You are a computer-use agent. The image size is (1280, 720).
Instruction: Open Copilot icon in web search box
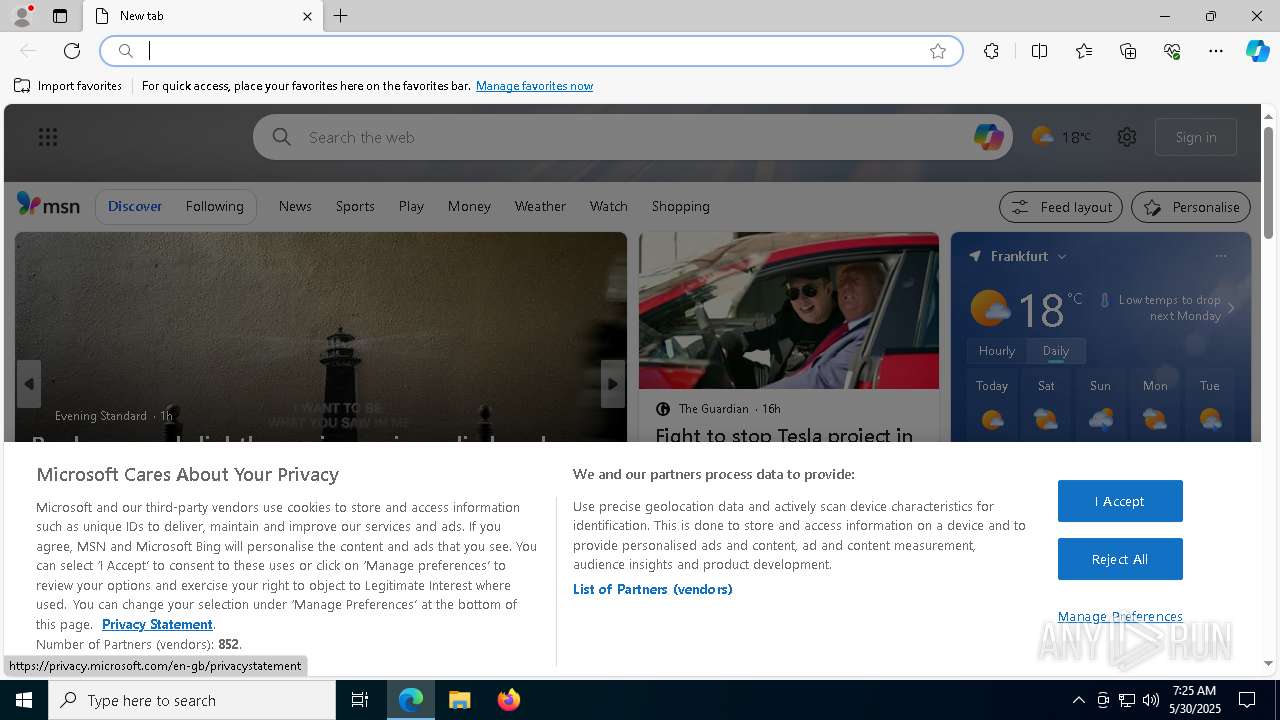point(988,137)
